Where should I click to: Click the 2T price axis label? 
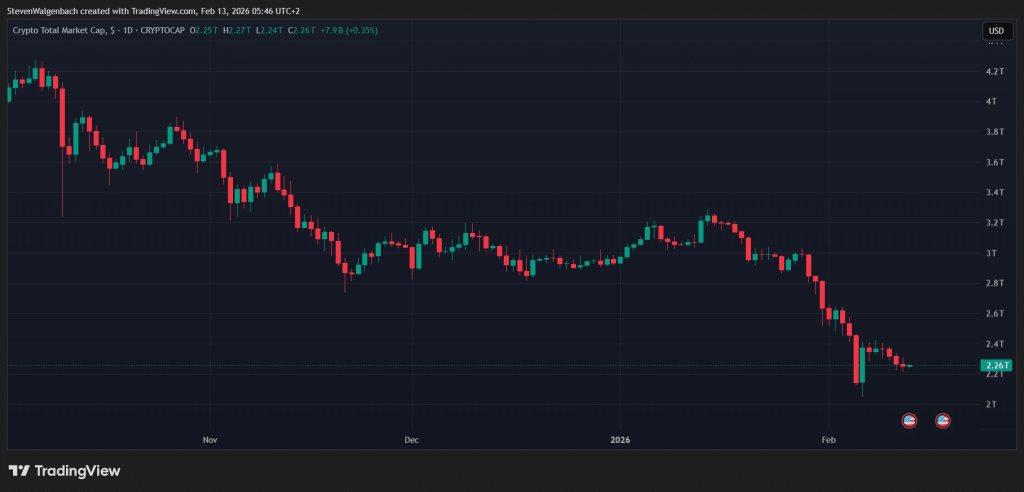[x=992, y=404]
